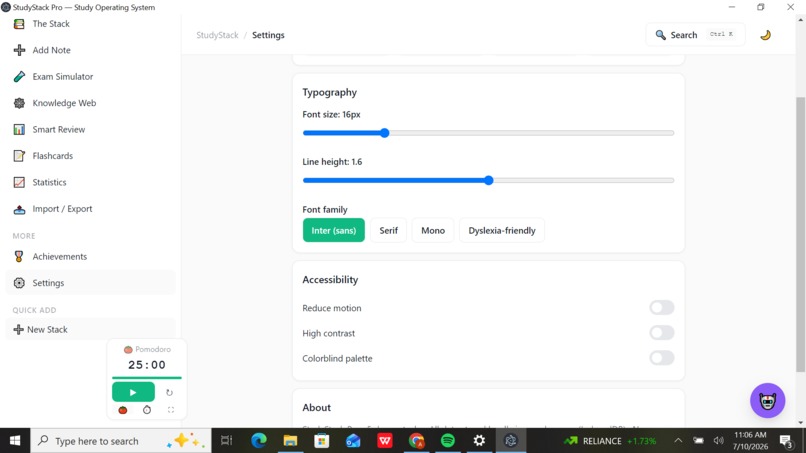Open the WPS Office taskbar icon
806x453 pixels.
pos(385,441)
